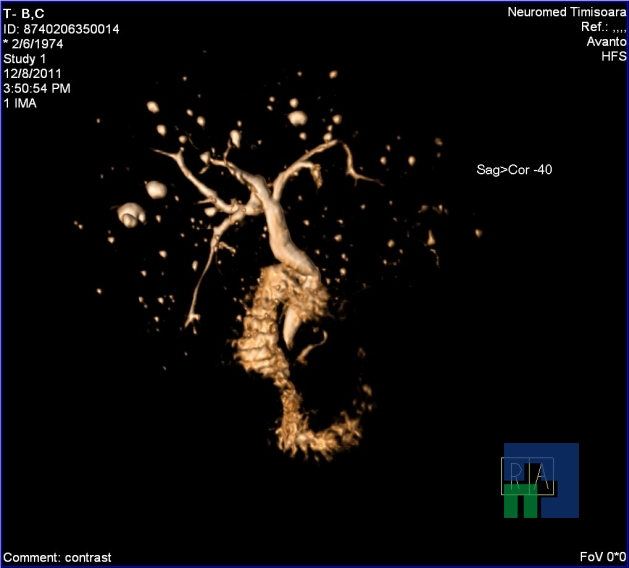Click the 'Comment: contrast' annotation
The image size is (629, 568).
(57, 558)
